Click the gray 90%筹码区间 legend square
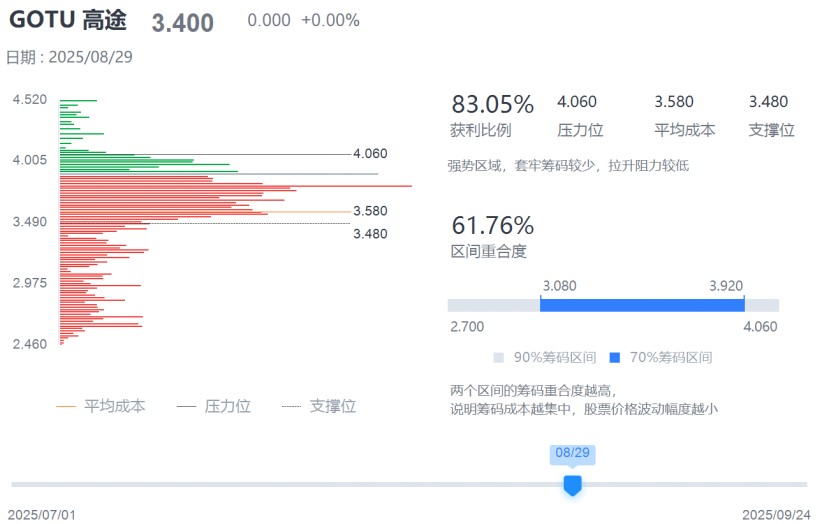The image size is (829, 524). click(x=499, y=358)
